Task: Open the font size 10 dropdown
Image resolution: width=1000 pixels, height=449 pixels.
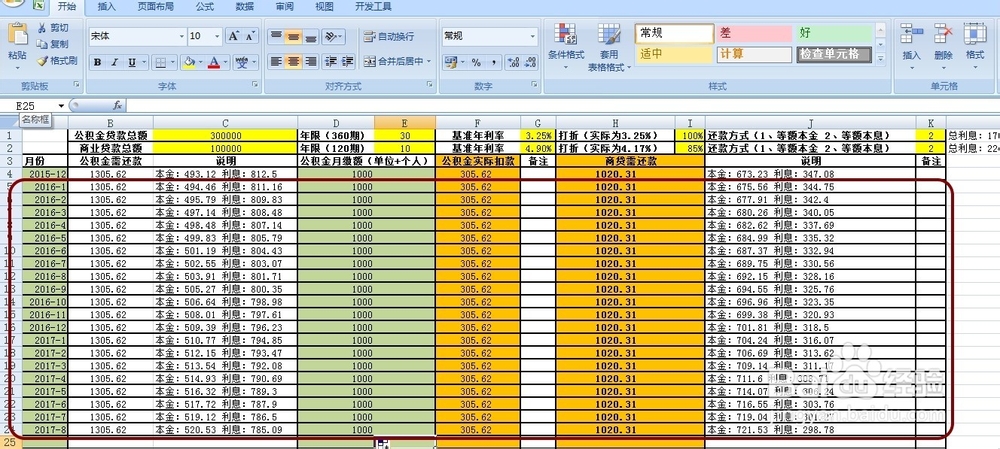Action: (x=217, y=36)
